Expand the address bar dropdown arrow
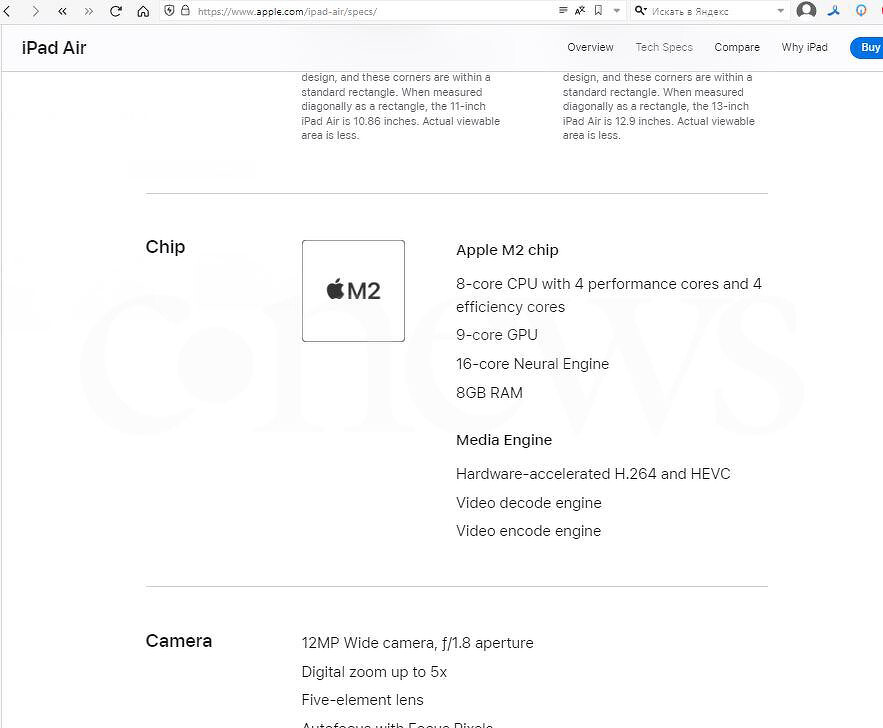This screenshot has height=728, width=883. tap(617, 11)
